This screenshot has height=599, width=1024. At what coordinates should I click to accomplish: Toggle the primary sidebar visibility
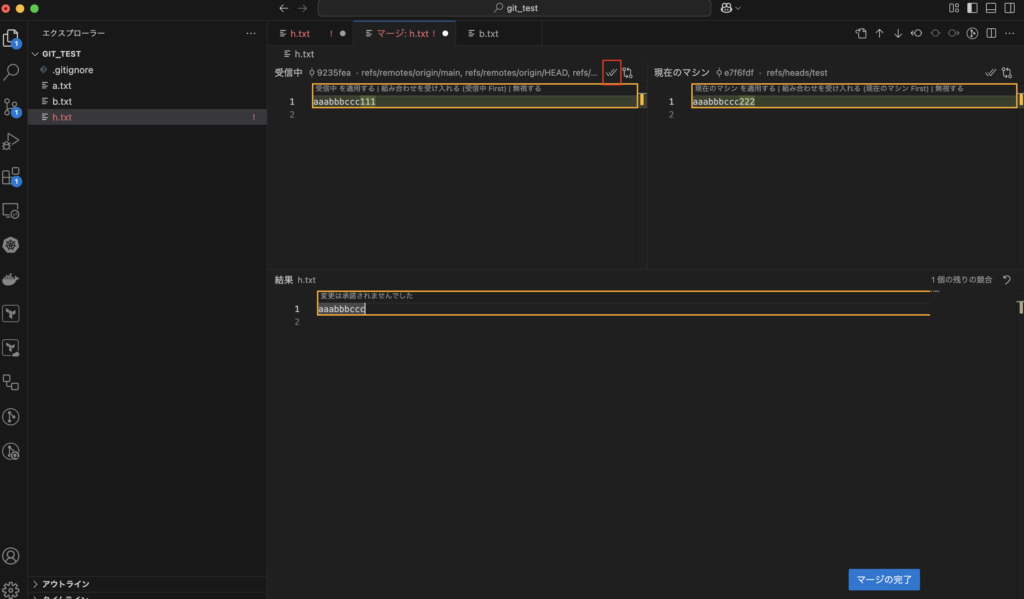point(972,8)
